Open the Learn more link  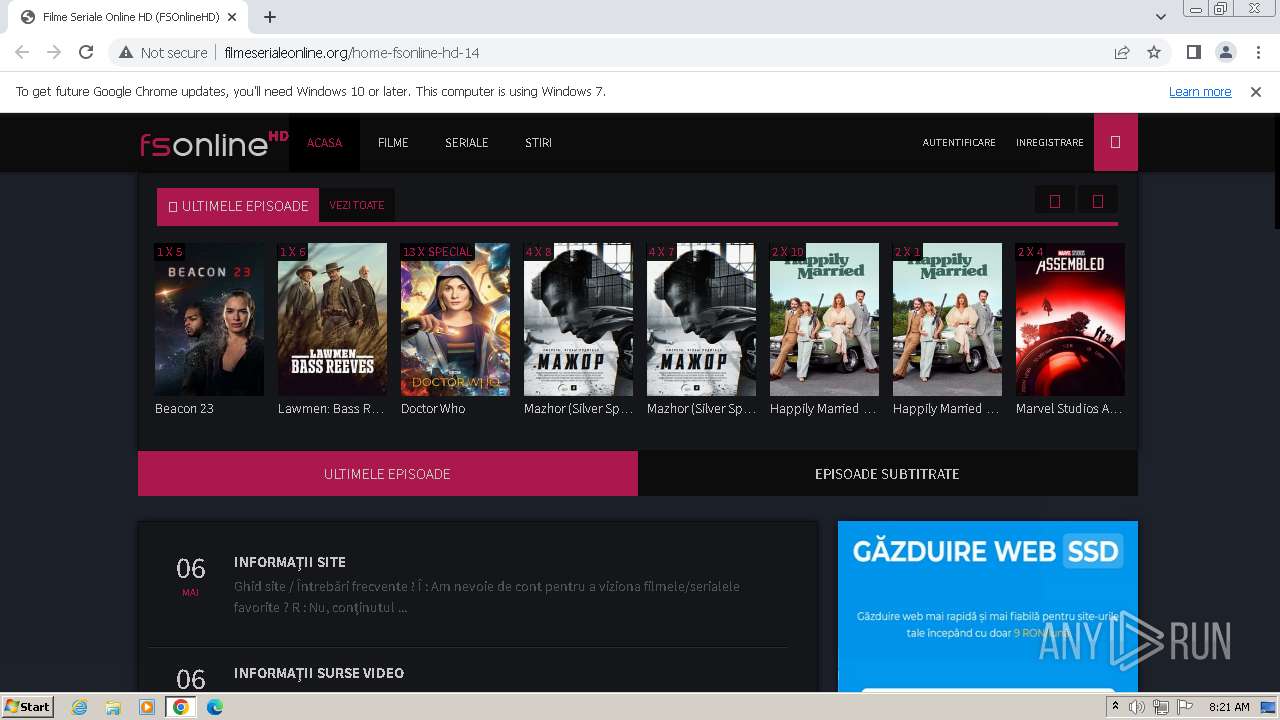coord(1200,91)
